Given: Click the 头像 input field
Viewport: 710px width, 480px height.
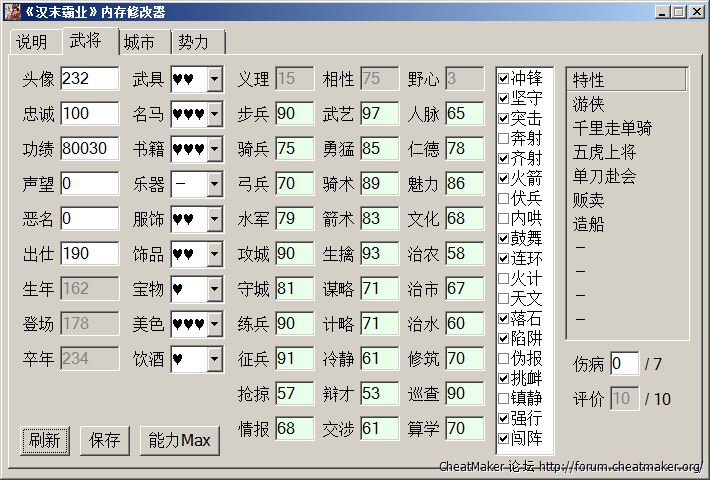Looking at the screenshot, I should 89,79.
